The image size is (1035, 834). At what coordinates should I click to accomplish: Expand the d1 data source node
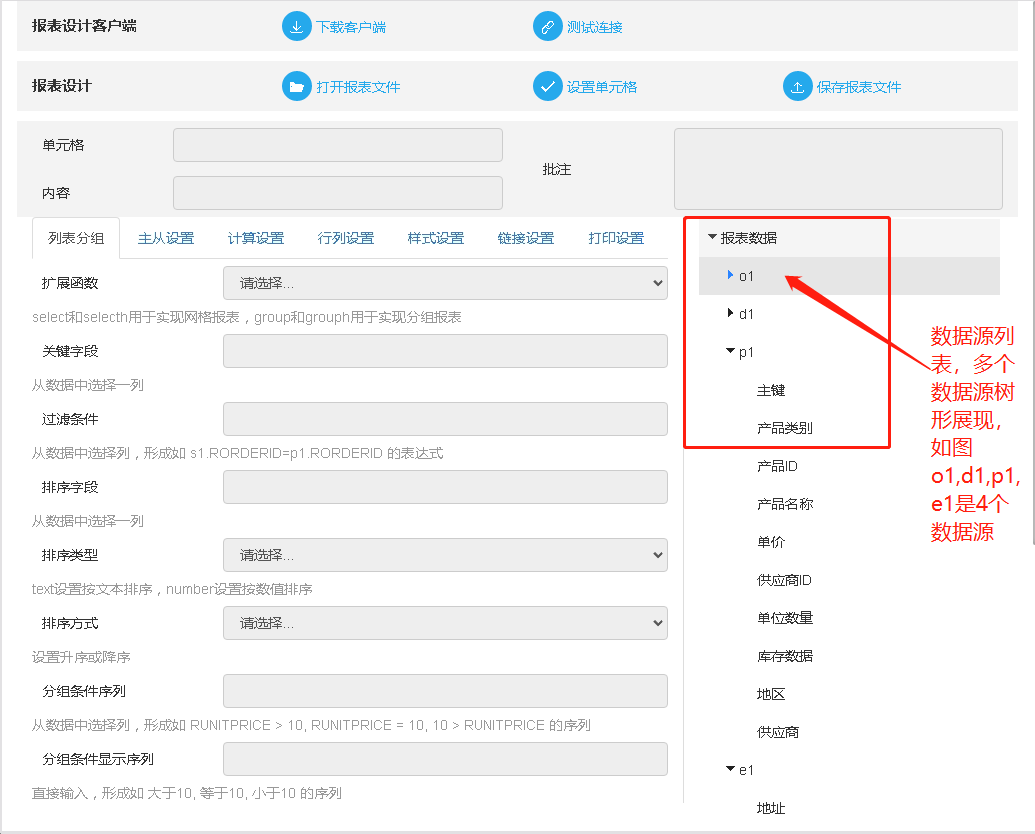730,314
